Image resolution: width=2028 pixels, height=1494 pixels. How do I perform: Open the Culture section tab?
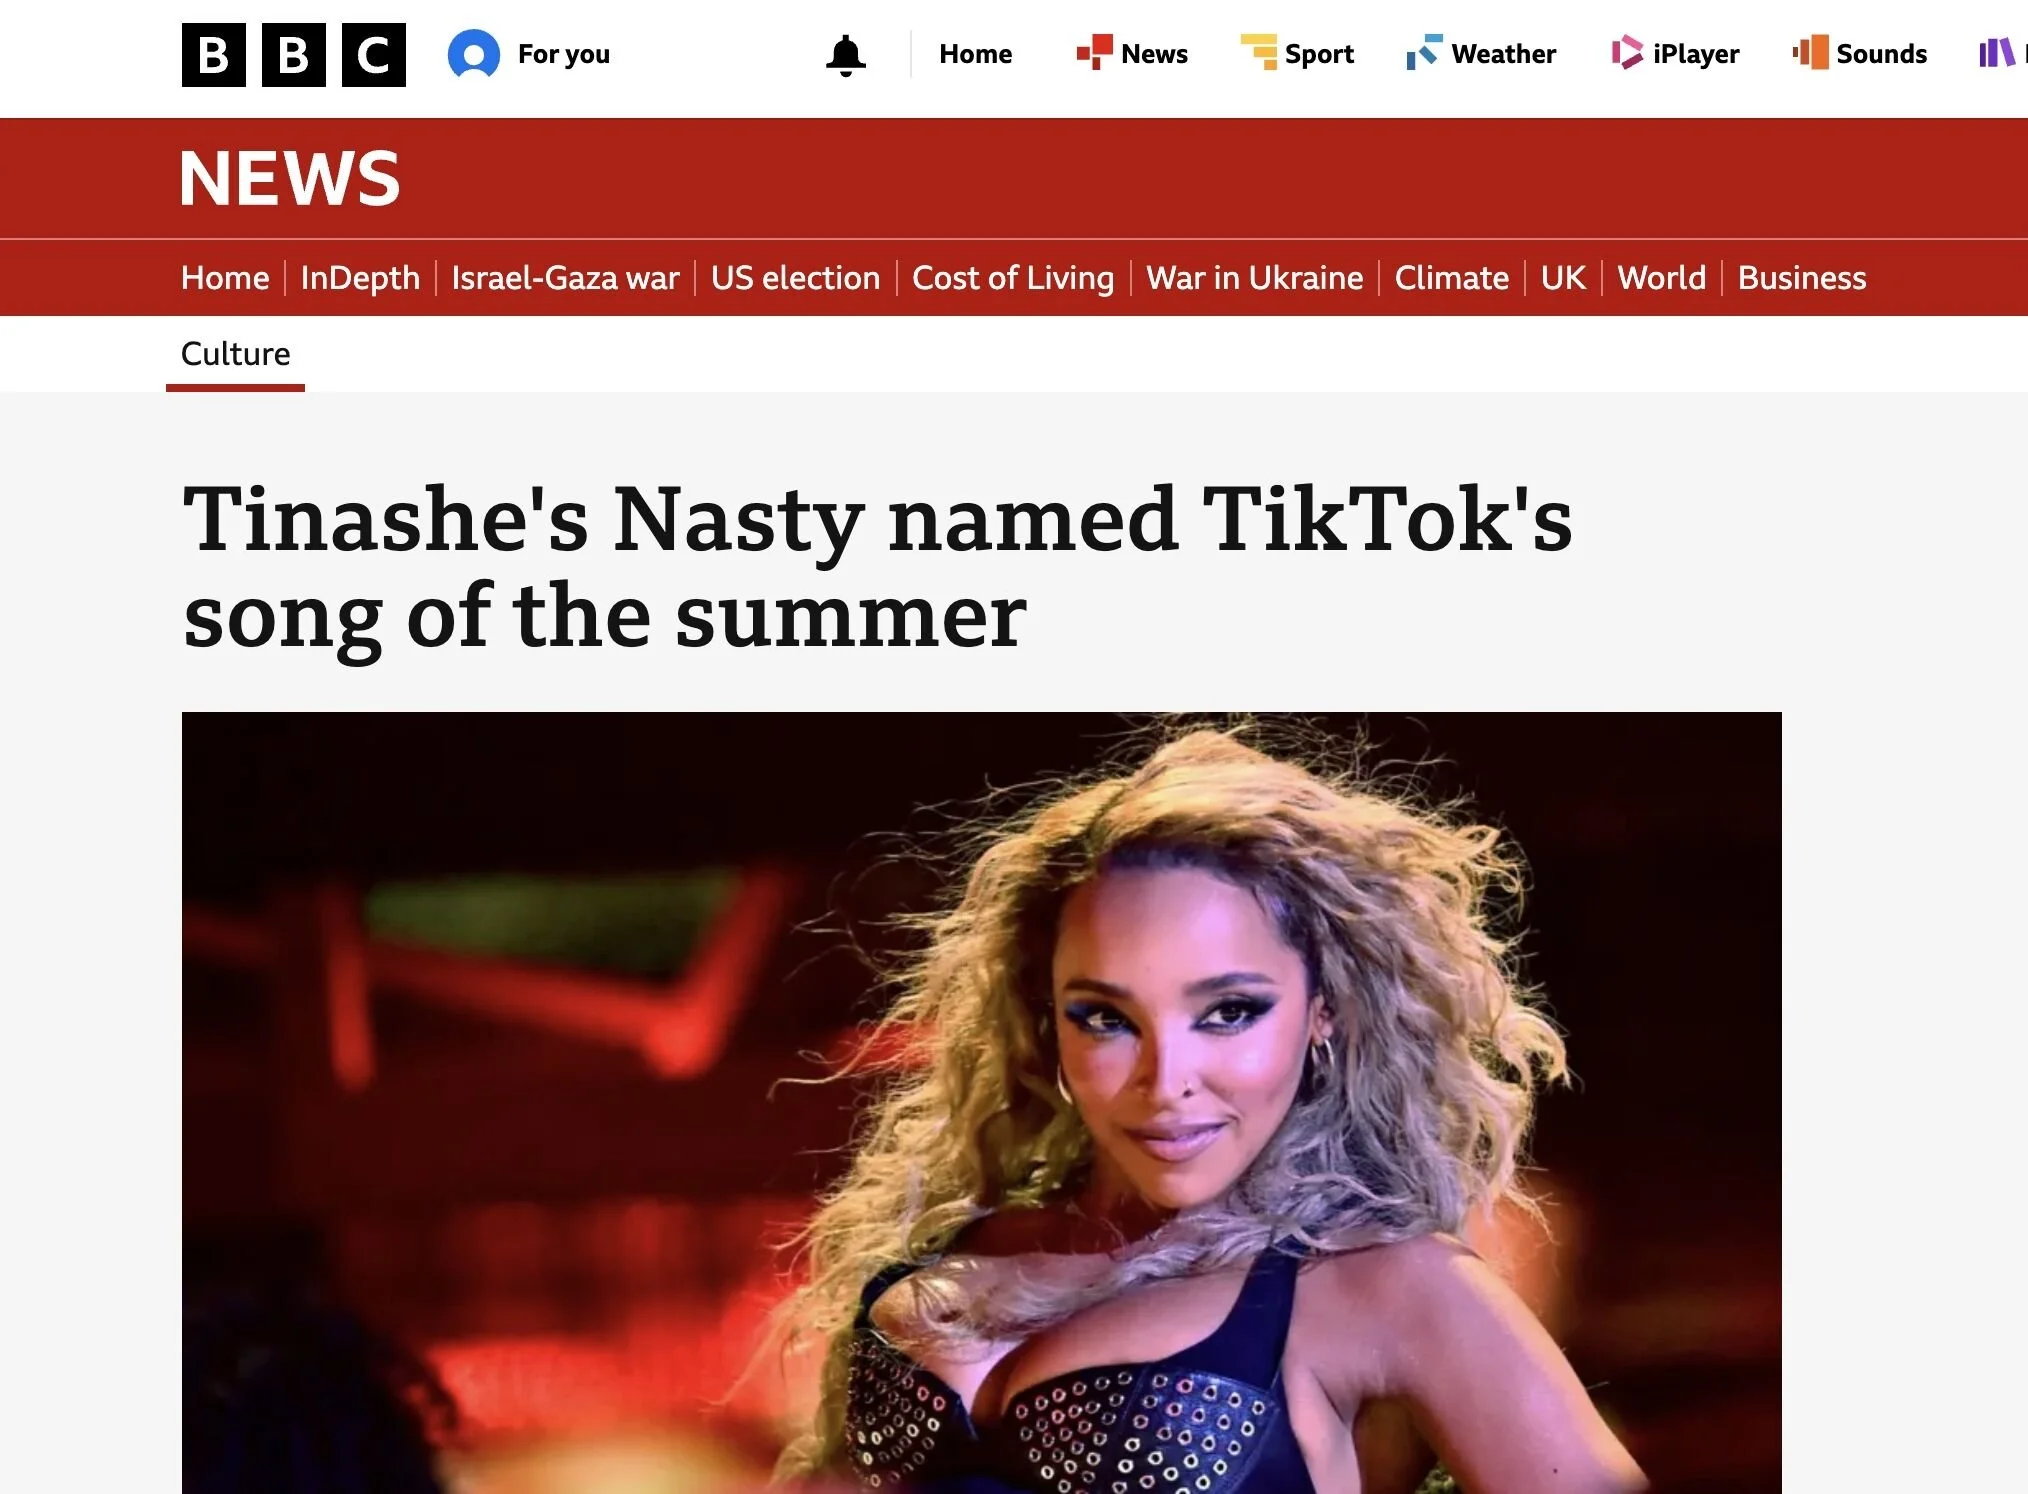[235, 354]
